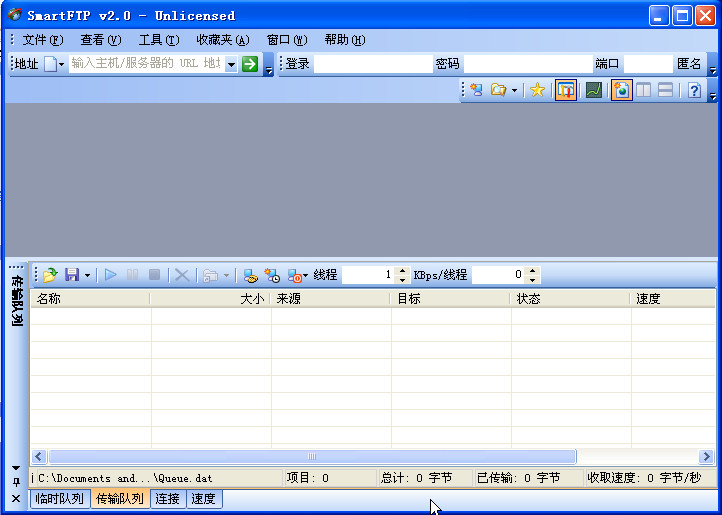The height and width of the screenshot is (515, 722).
Task: Open the 收藏夹(A) menu
Action: (x=223, y=40)
